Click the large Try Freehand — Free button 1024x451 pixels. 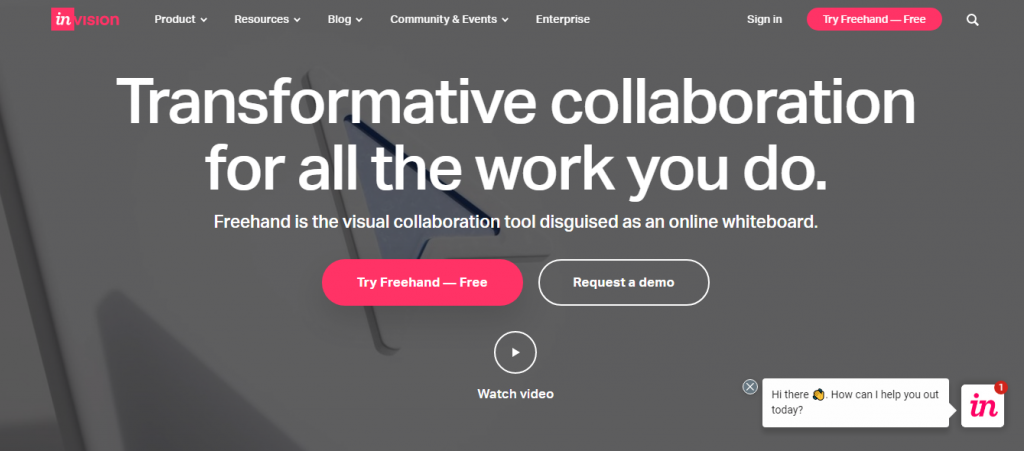[422, 283]
